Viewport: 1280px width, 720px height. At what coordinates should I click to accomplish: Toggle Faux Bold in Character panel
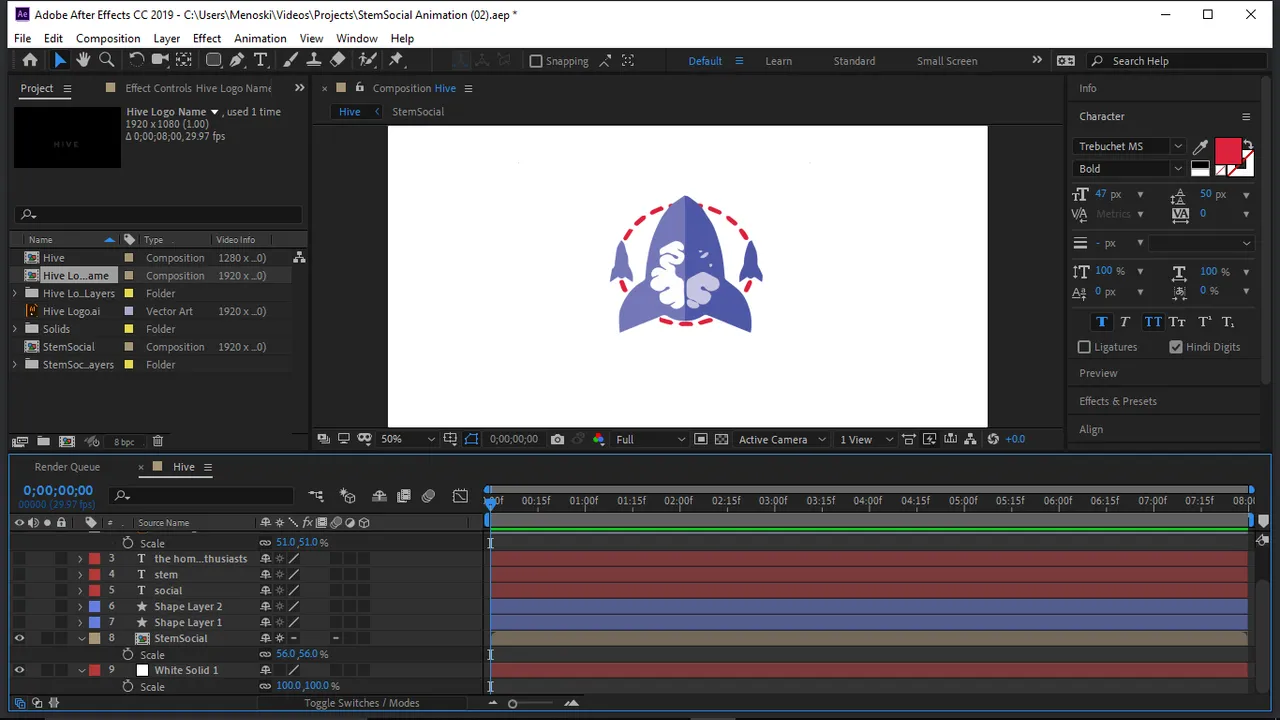click(x=1102, y=322)
